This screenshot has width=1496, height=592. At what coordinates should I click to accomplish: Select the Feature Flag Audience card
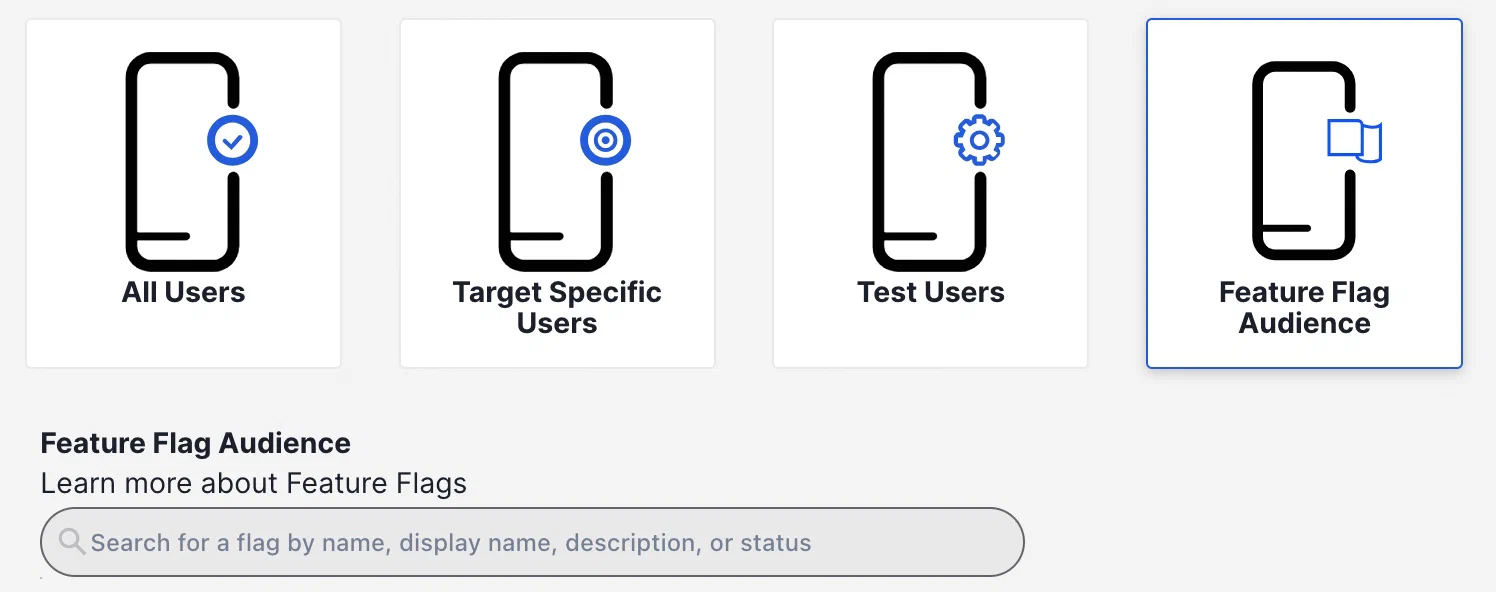pyautogui.click(x=1304, y=193)
